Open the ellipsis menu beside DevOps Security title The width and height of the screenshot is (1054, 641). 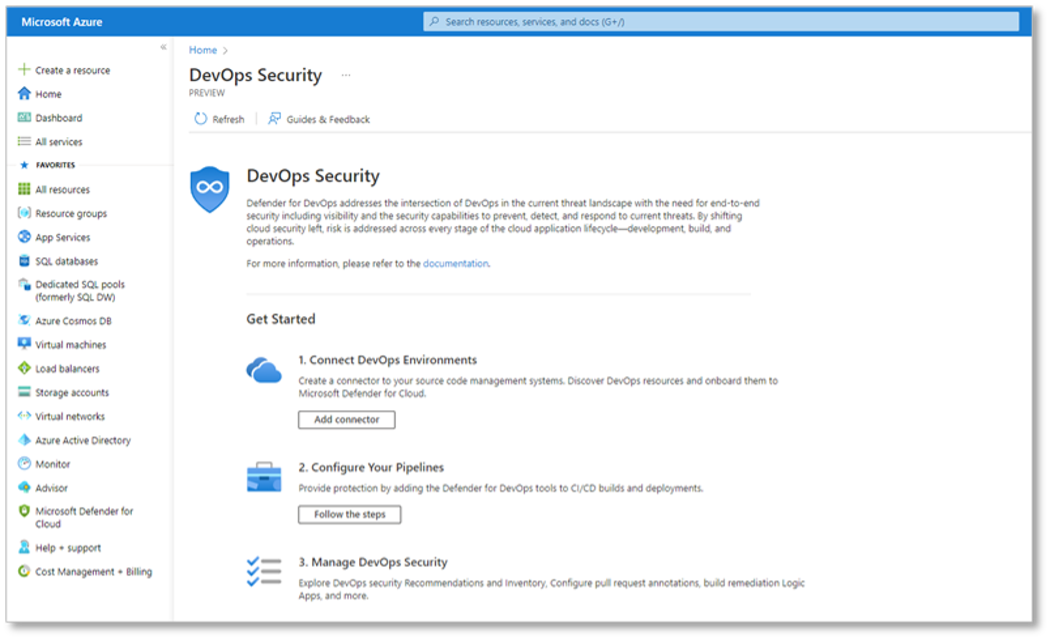(346, 75)
